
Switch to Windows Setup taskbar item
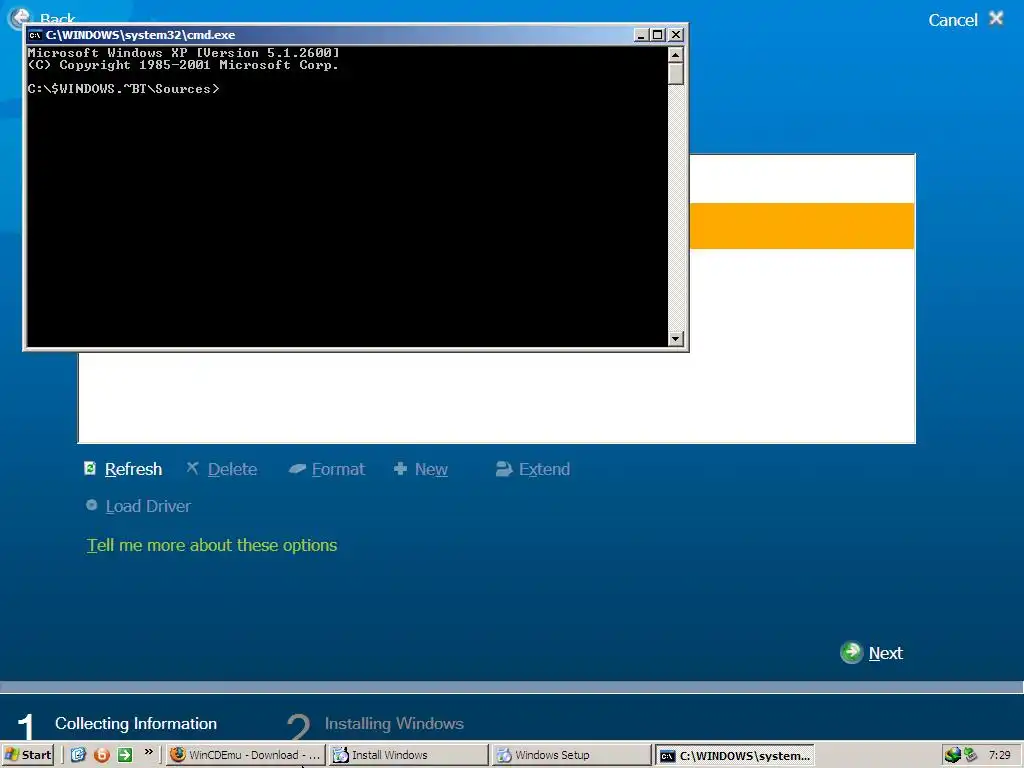pyautogui.click(x=571, y=755)
